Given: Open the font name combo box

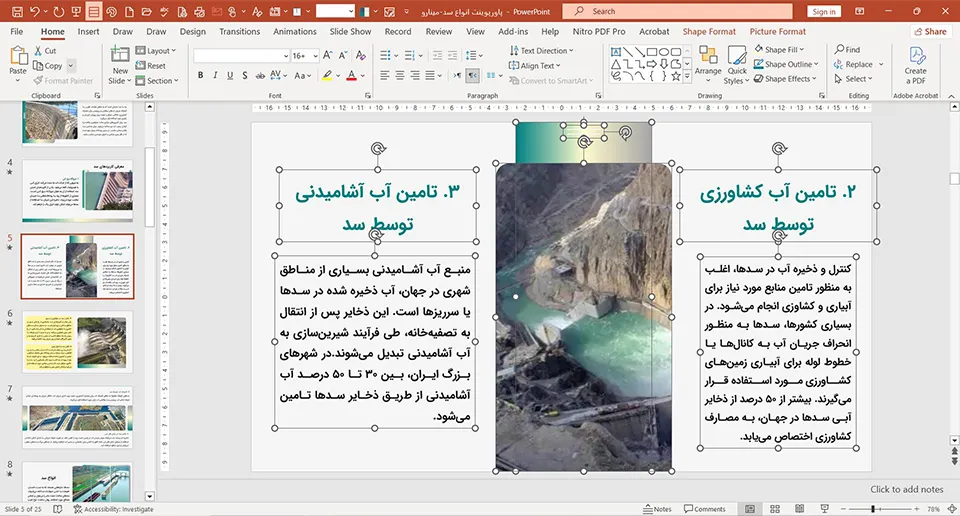Looking at the screenshot, I should 241,56.
